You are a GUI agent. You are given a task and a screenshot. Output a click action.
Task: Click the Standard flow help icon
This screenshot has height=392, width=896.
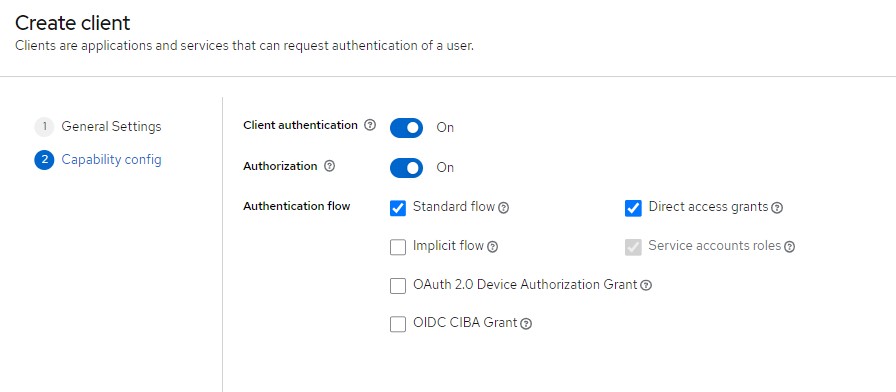(x=503, y=208)
